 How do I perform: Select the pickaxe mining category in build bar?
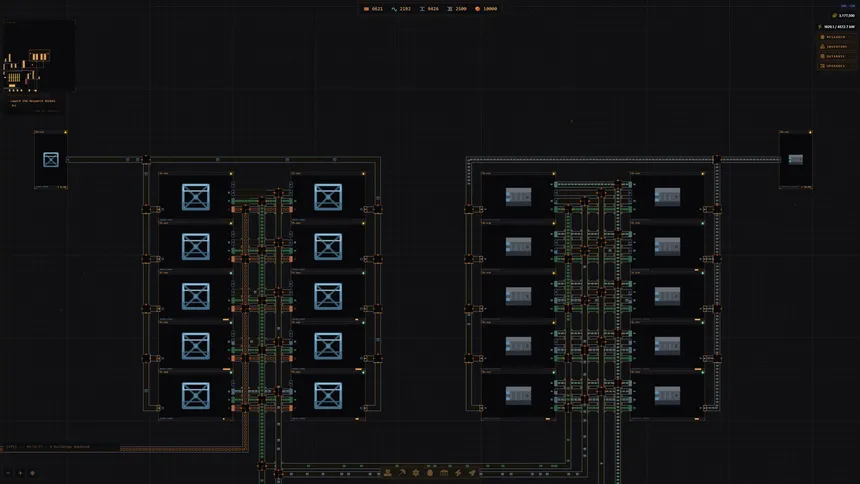402,472
